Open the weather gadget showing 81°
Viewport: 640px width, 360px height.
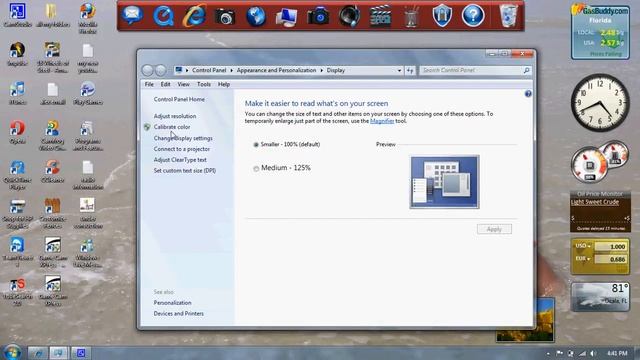click(x=600, y=296)
